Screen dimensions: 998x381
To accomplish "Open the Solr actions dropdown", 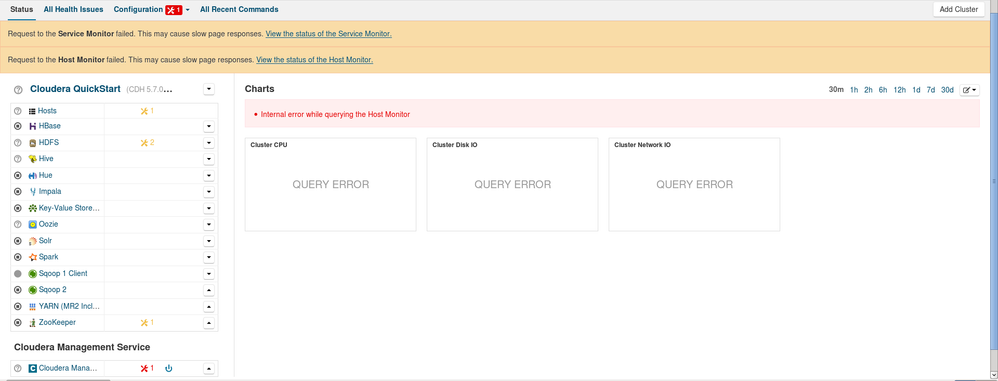I will point(209,240).
